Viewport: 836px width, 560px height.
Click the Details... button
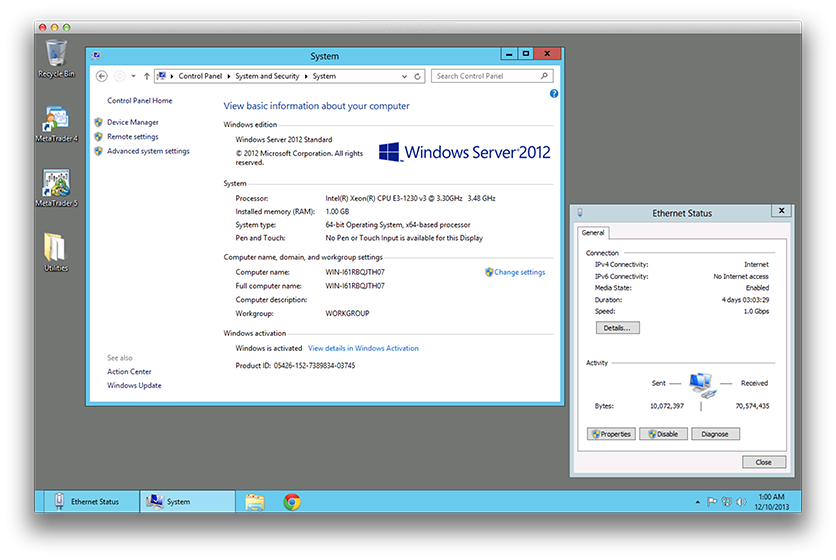point(617,328)
